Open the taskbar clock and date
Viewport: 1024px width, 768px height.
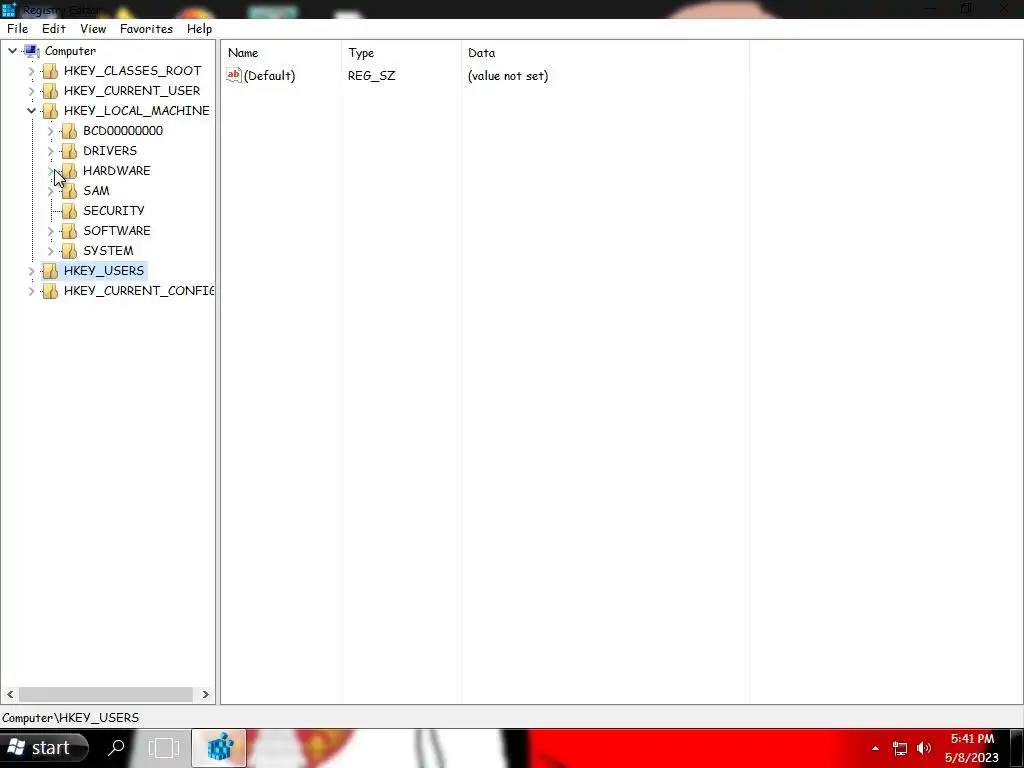(972, 748)
